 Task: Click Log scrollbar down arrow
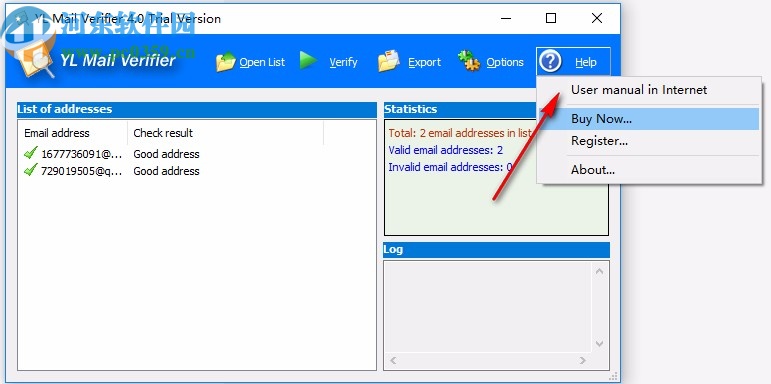click(x=599, y=344)
